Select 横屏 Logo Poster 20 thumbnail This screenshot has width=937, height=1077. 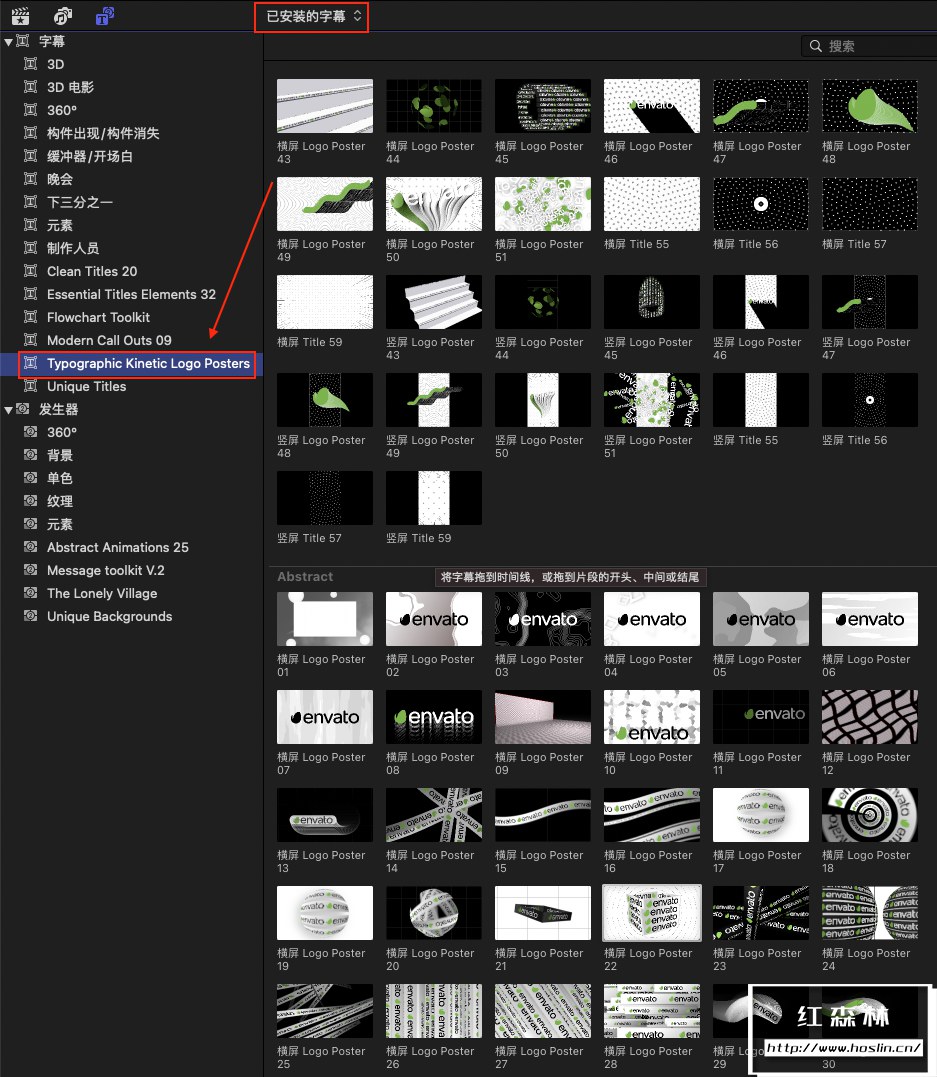434,913
